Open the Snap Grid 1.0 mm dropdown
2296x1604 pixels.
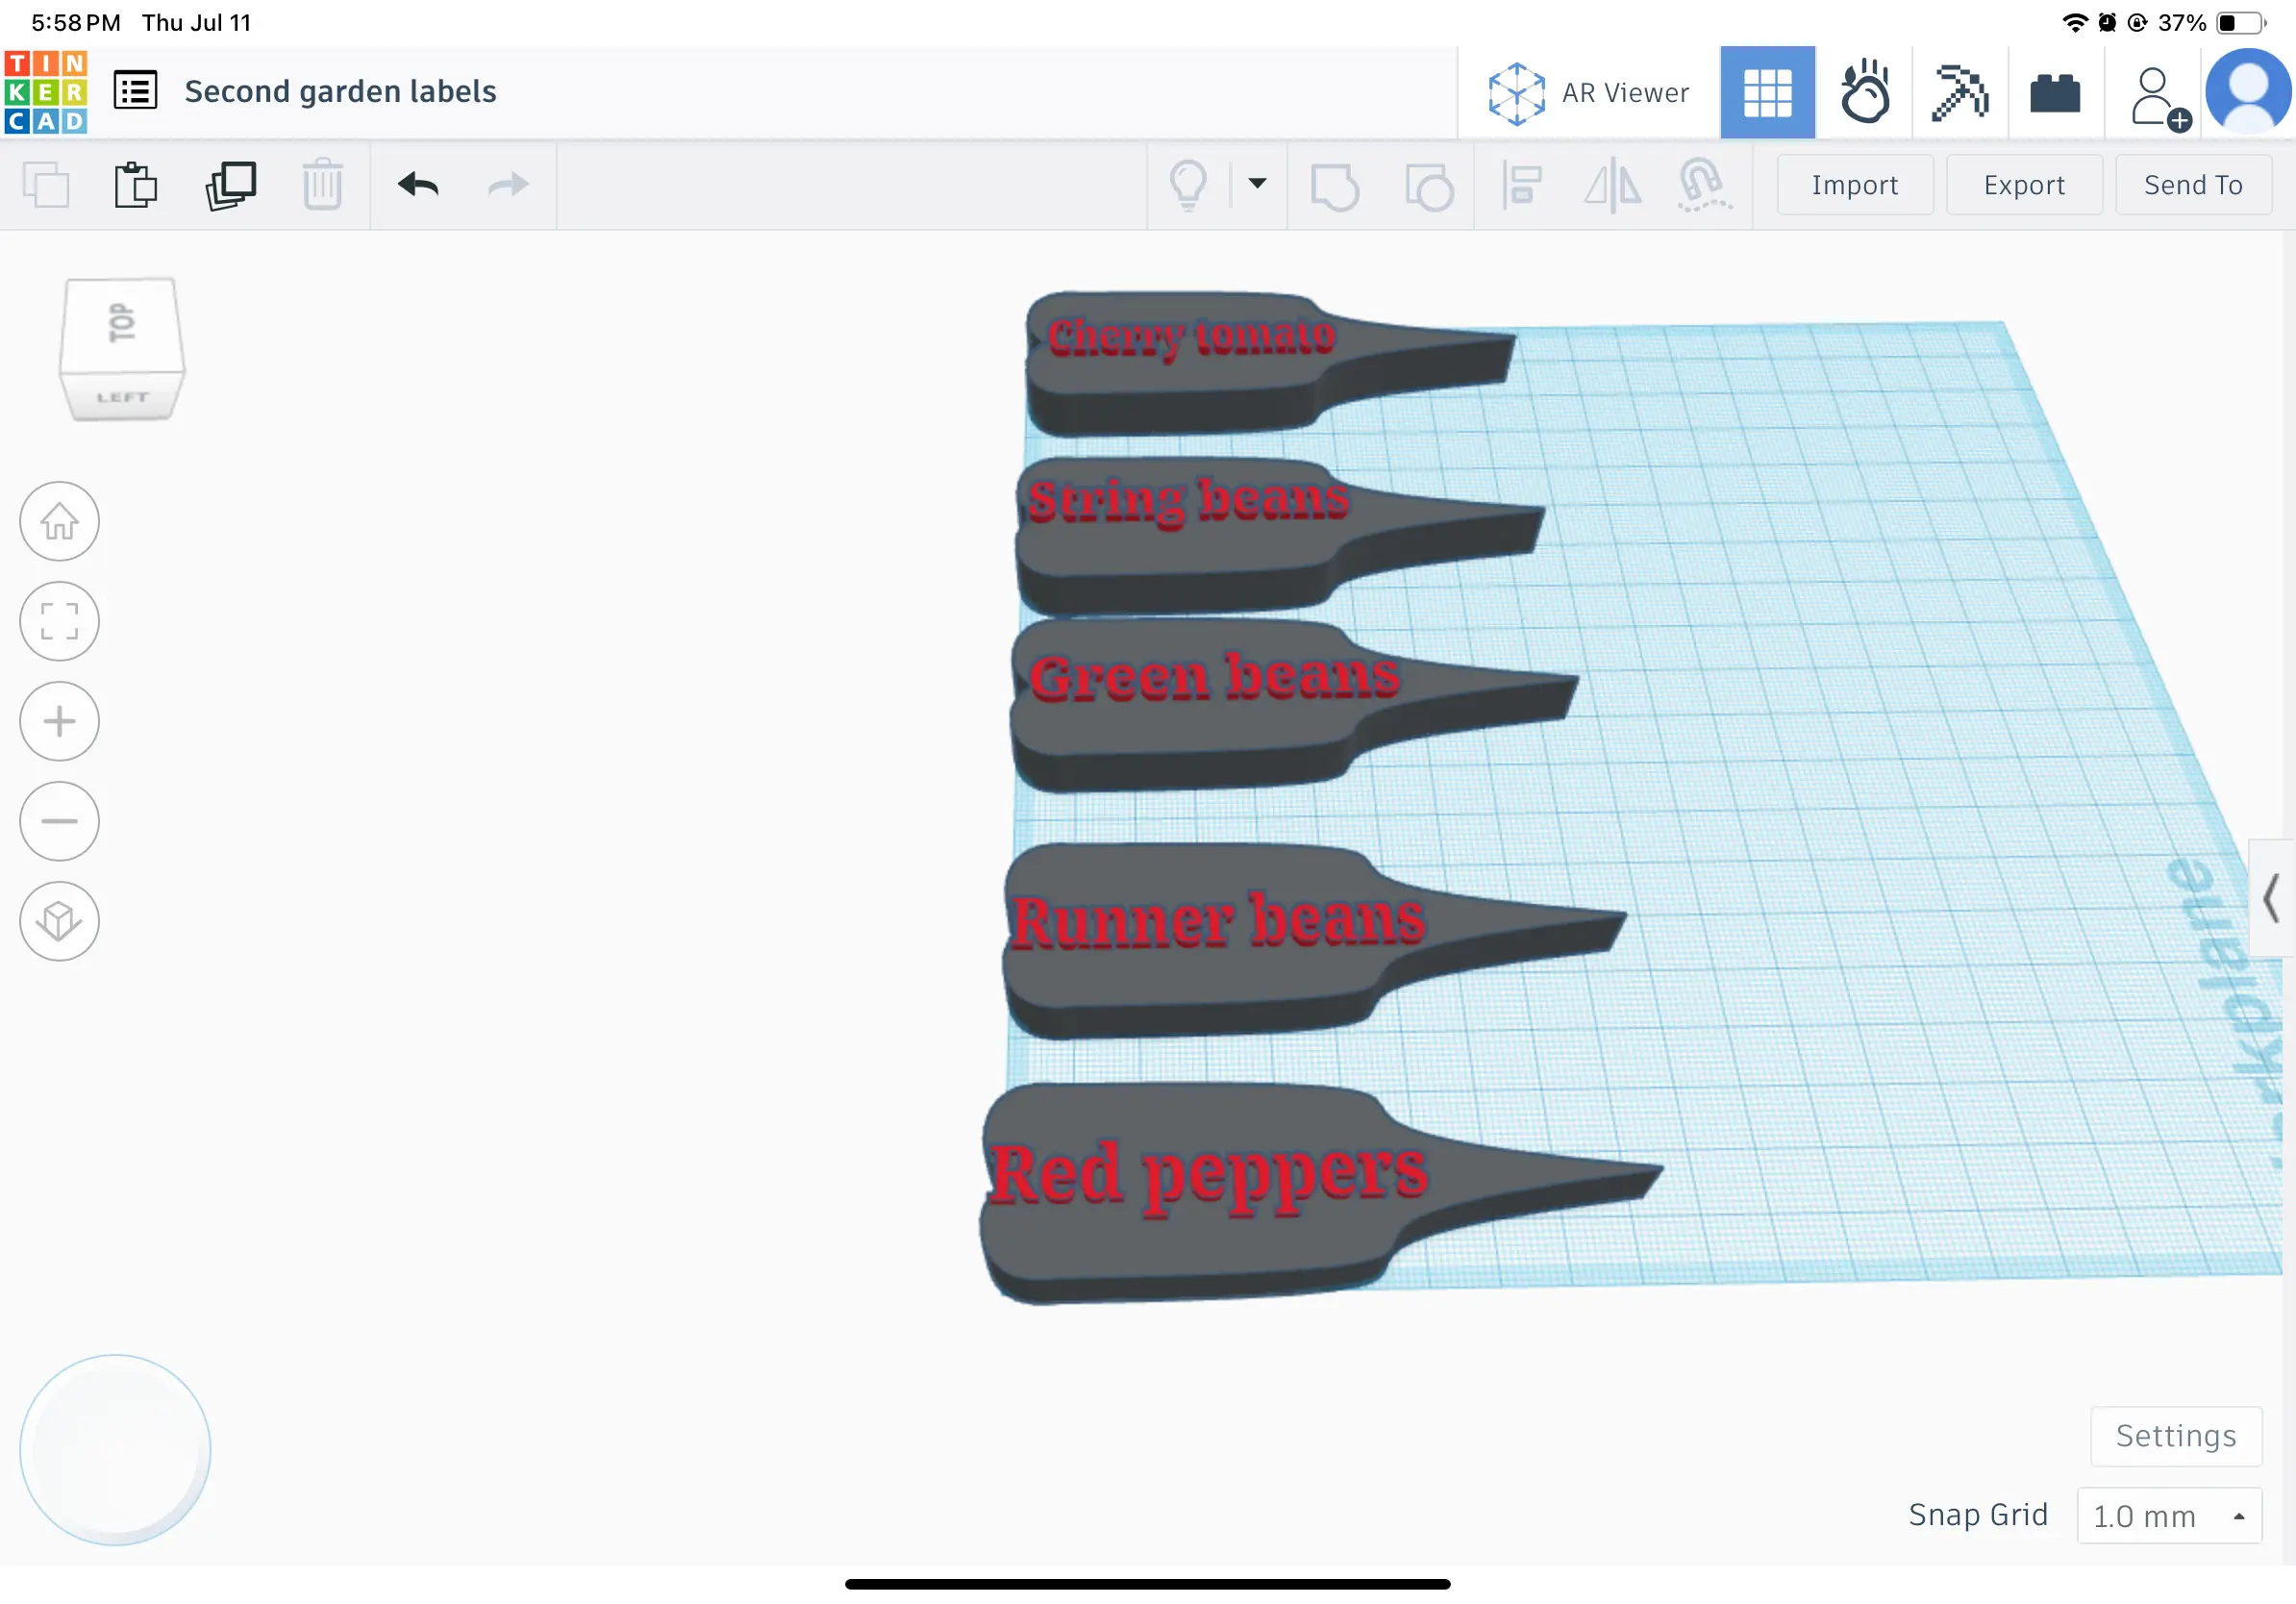pyautogui.click(x=2167, y=1516)
